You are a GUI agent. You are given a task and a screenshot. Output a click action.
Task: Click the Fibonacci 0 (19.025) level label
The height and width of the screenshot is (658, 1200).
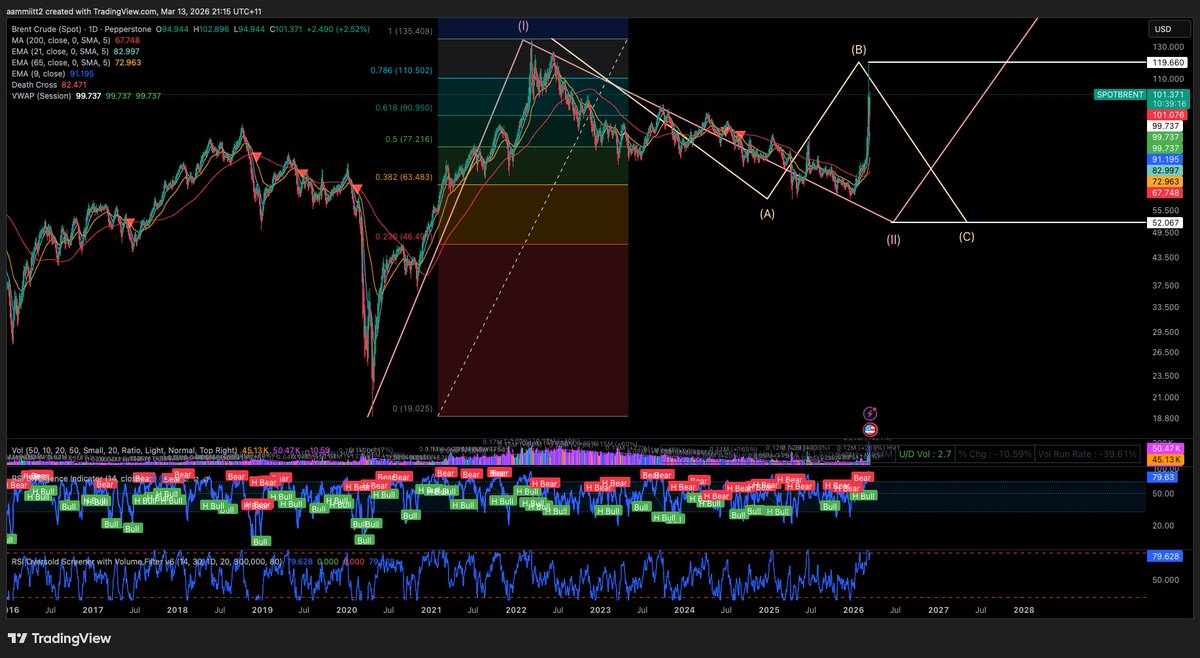pos(410,408)
